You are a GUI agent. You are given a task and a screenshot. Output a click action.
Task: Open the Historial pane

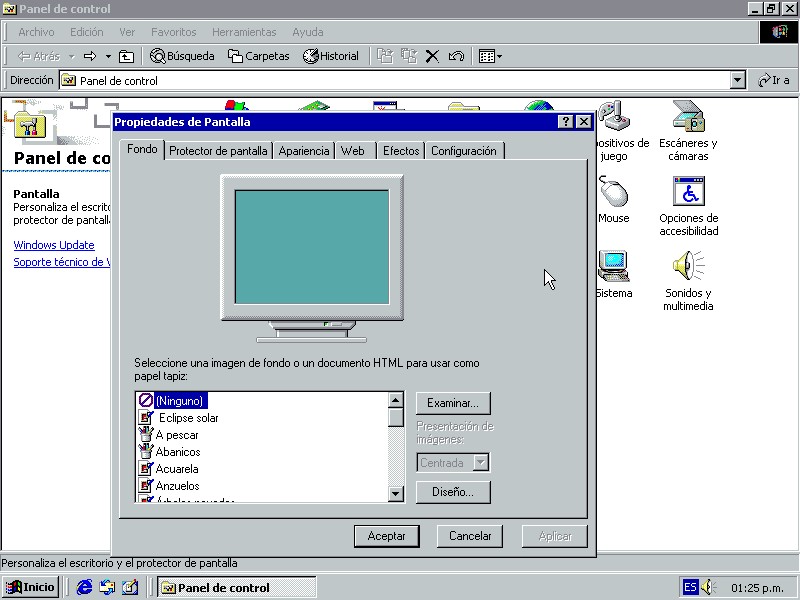pyautogui.click(x=331, y=56)
